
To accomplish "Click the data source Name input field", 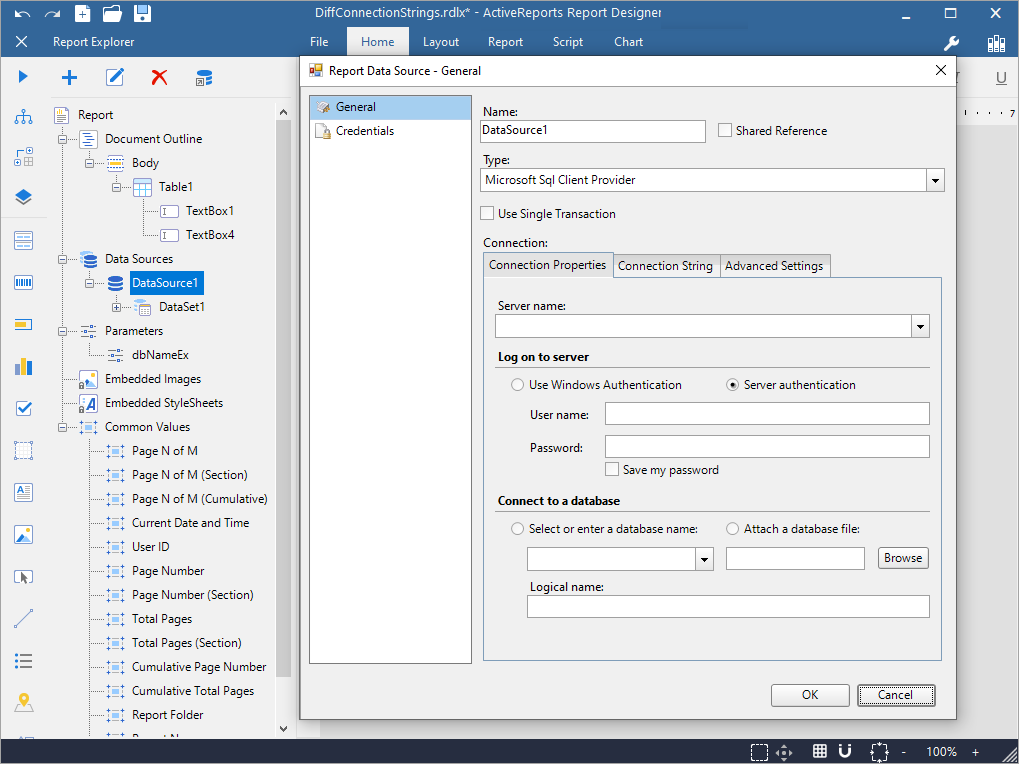I will [x=593, y=131].
